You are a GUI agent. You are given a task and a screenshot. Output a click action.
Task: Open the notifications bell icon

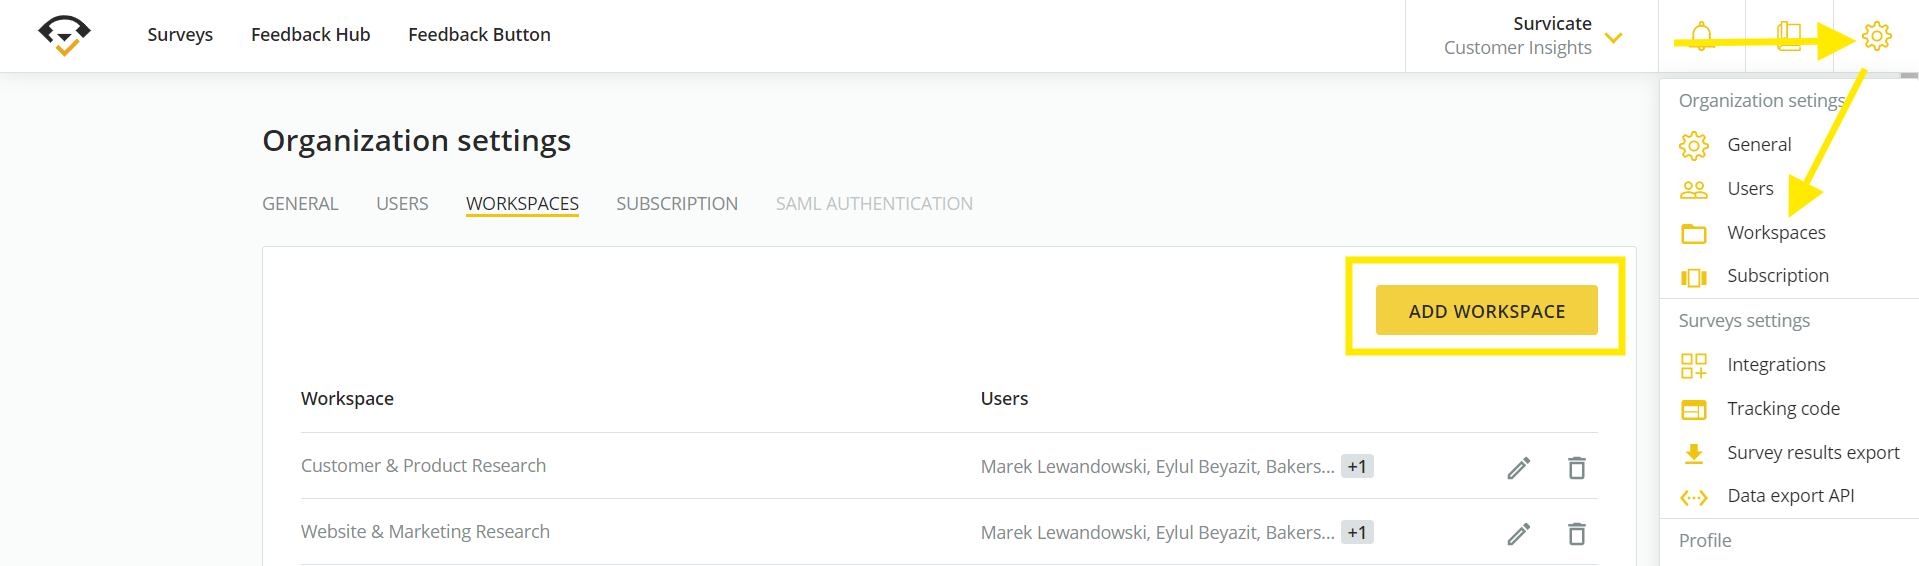coord(1701,36)
